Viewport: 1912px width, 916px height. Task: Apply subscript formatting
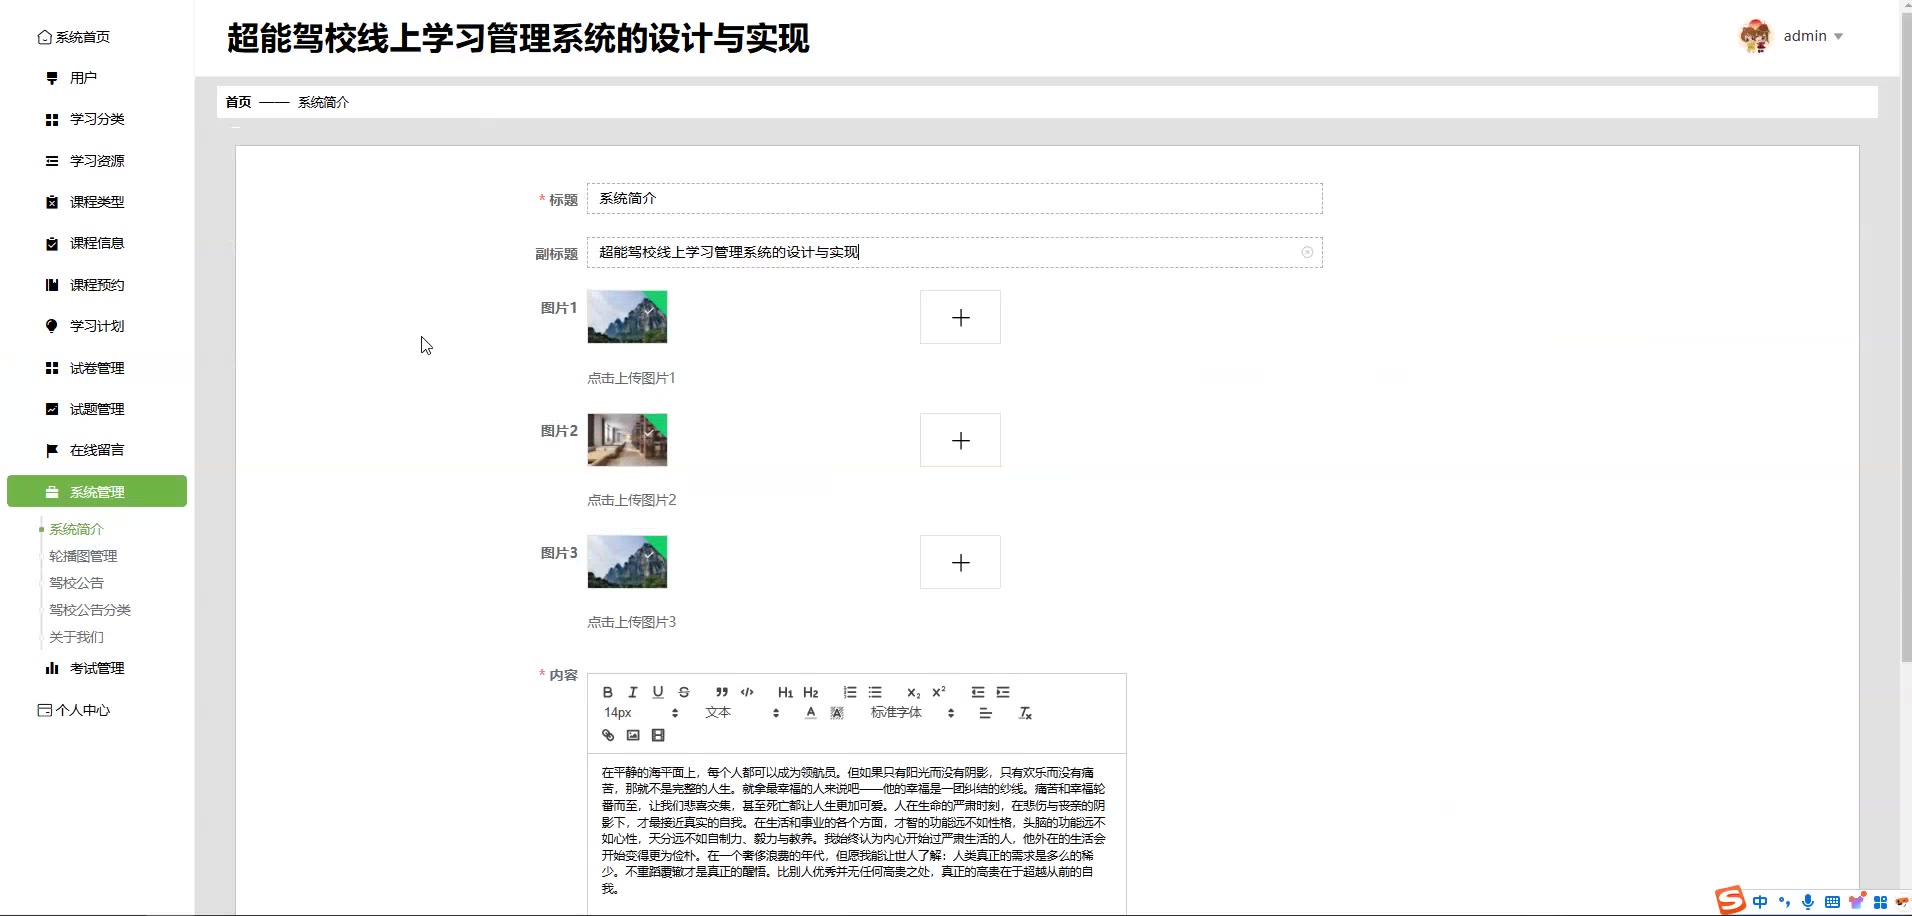(x=913, y=692)
